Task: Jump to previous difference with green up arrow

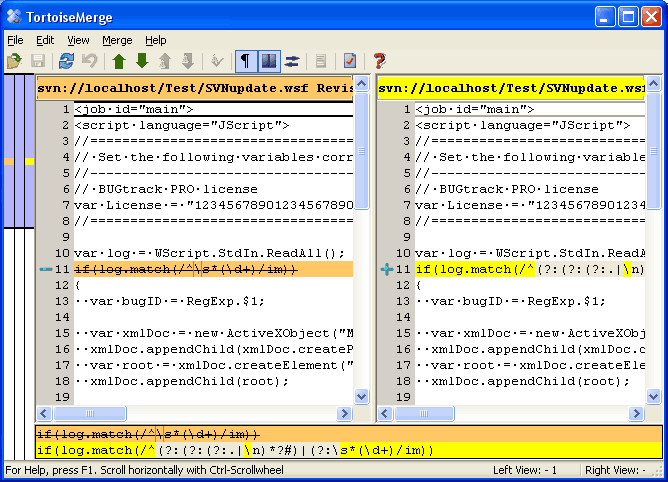Action: pyautogui.click(x=119, y=62)
